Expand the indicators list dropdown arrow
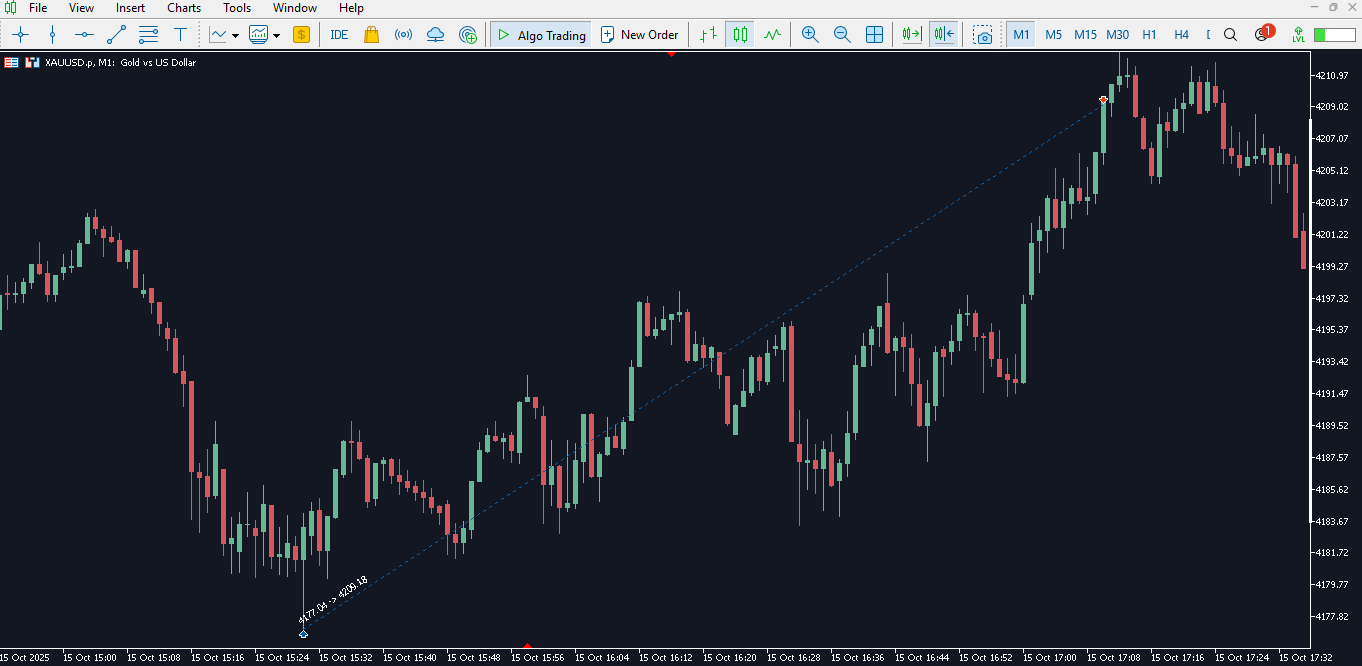The image size is (1362, 666). coord(235,36)
